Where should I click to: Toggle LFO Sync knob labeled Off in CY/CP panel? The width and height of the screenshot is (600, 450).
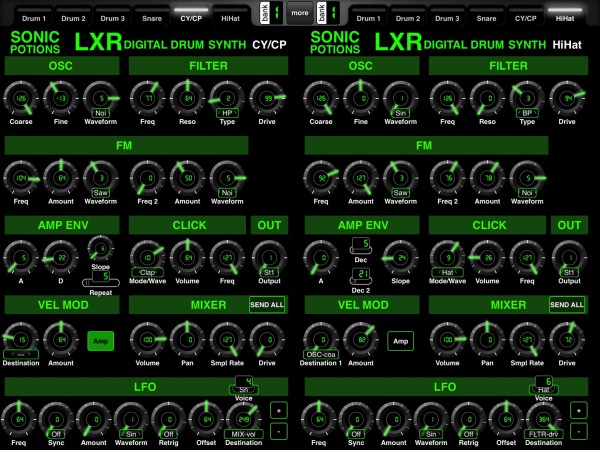pyautogui.click(x=56, y=420)
